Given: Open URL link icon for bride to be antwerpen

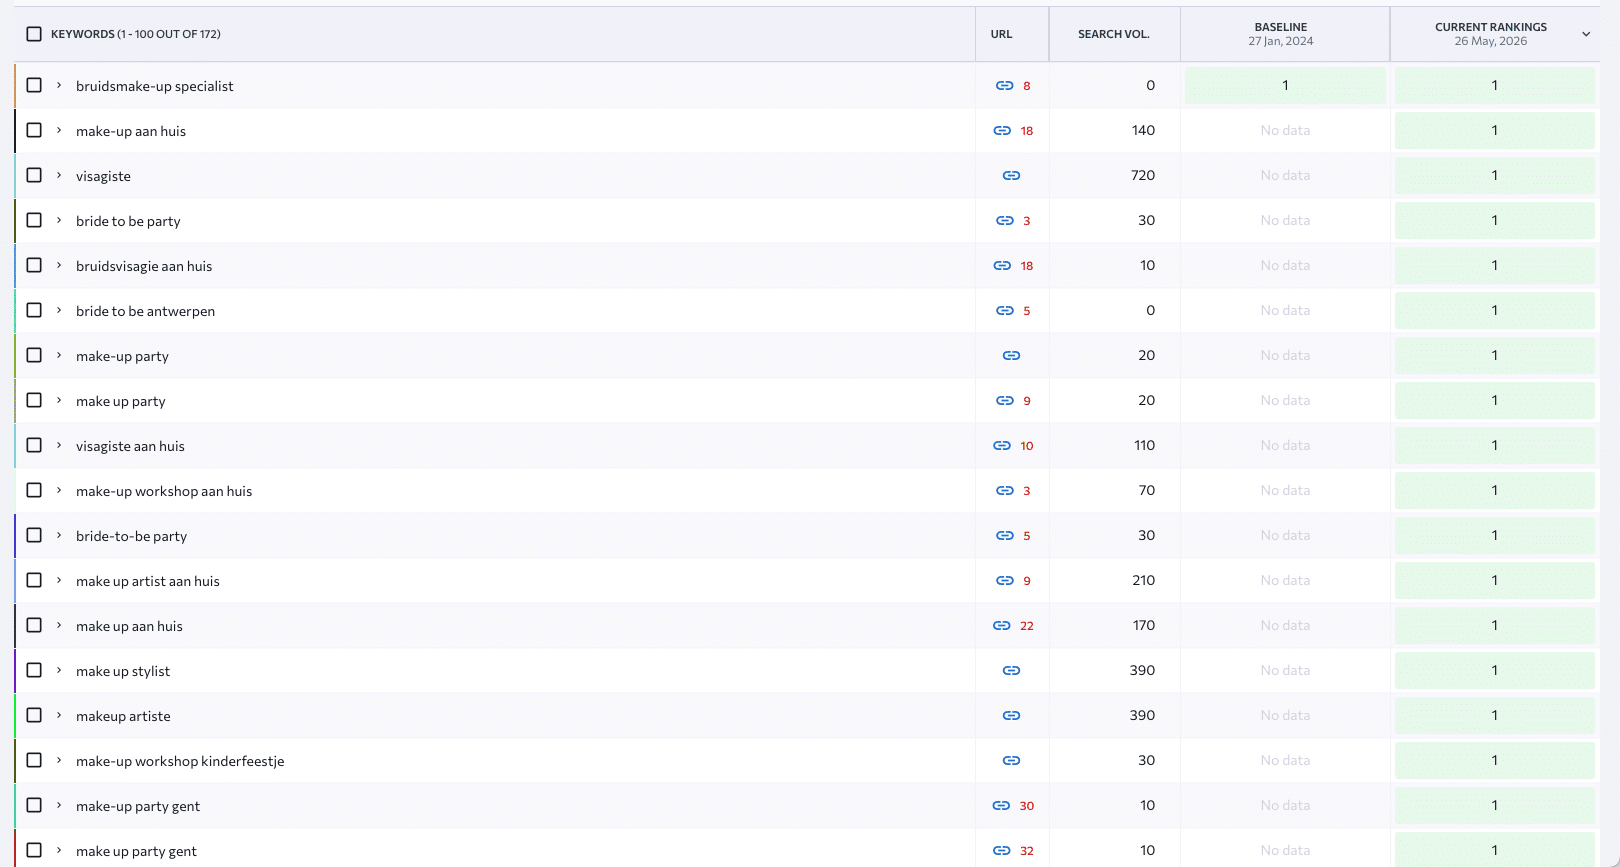Looking at the screenshot, I should (1004, 311).
